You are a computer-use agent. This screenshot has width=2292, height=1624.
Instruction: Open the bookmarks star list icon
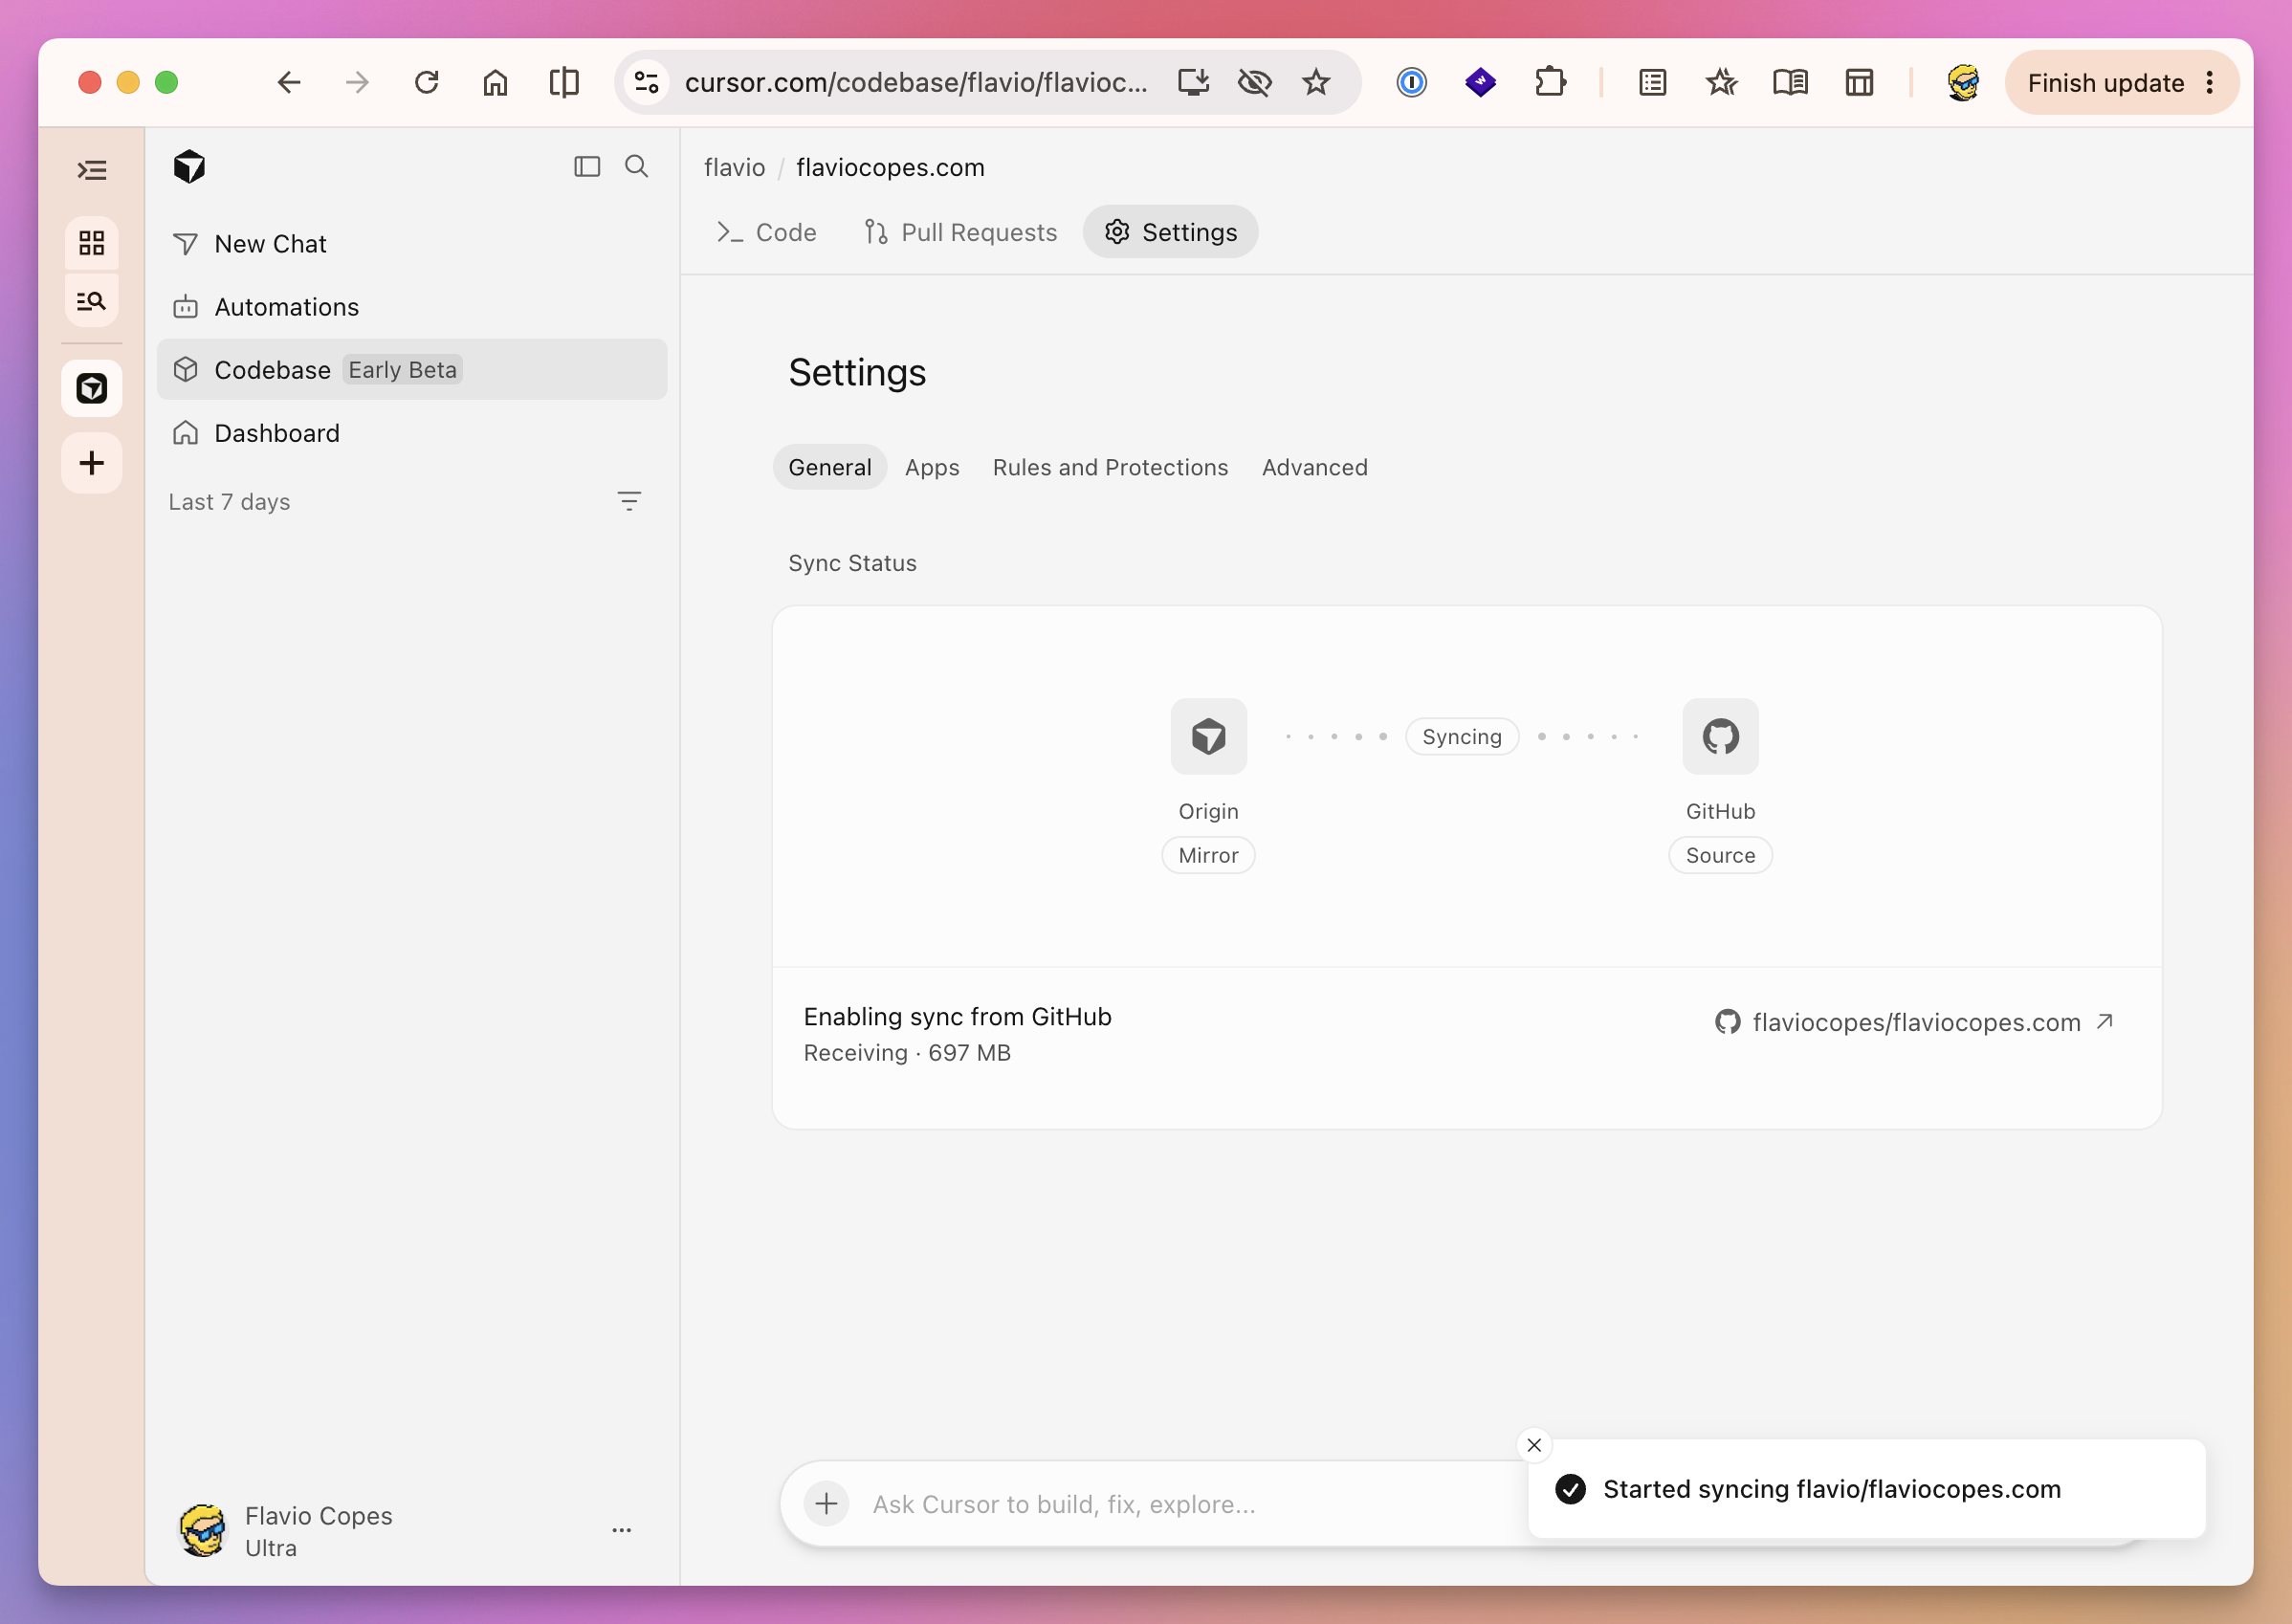pos(1722,82)
